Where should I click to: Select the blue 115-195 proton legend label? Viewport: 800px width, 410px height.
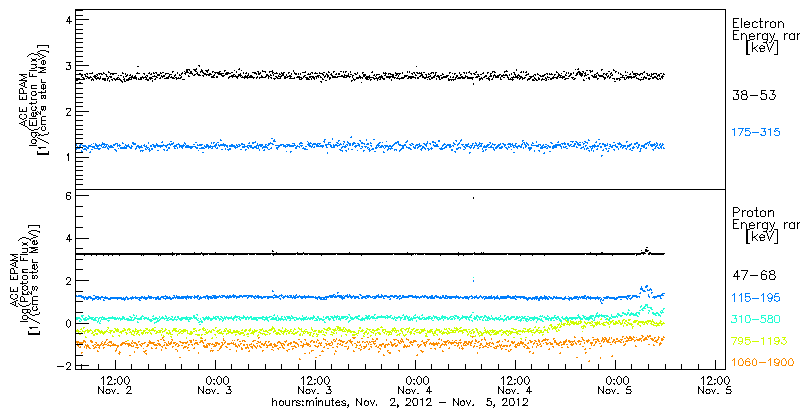pyautogui.click(x=756, y=298)
